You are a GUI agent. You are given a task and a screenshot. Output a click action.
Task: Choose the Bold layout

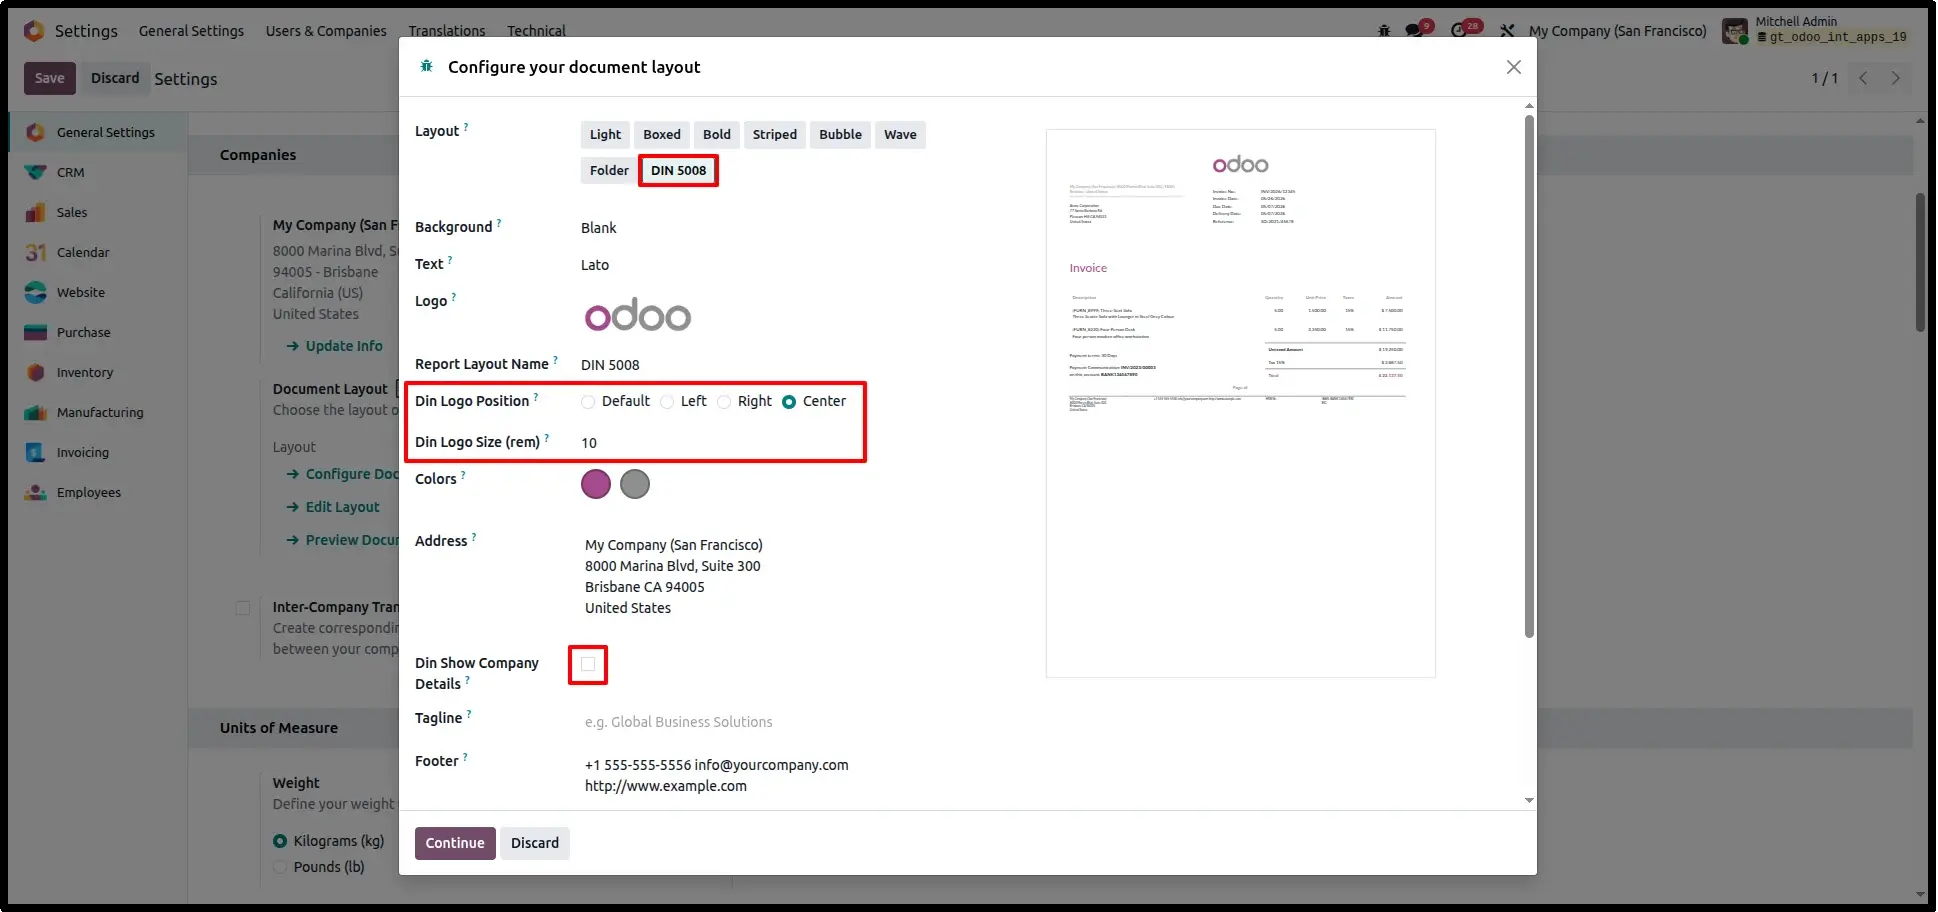pyautogui.click(x=717, y=135)
